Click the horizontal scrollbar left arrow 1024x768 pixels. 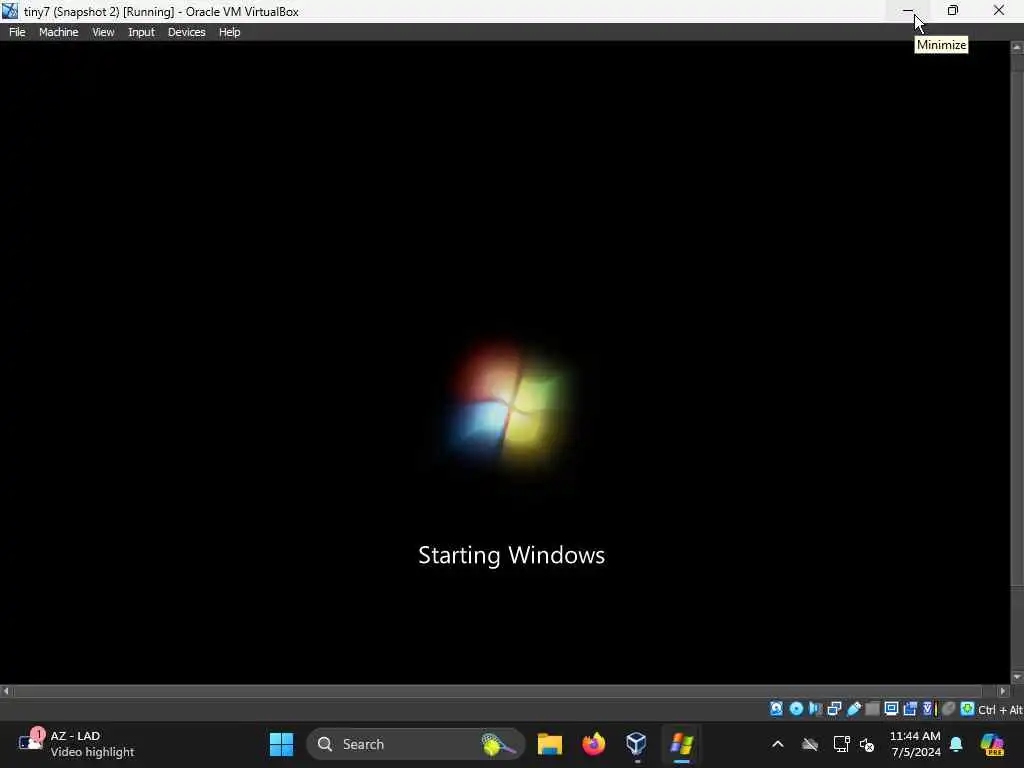[x=6, y=691]
